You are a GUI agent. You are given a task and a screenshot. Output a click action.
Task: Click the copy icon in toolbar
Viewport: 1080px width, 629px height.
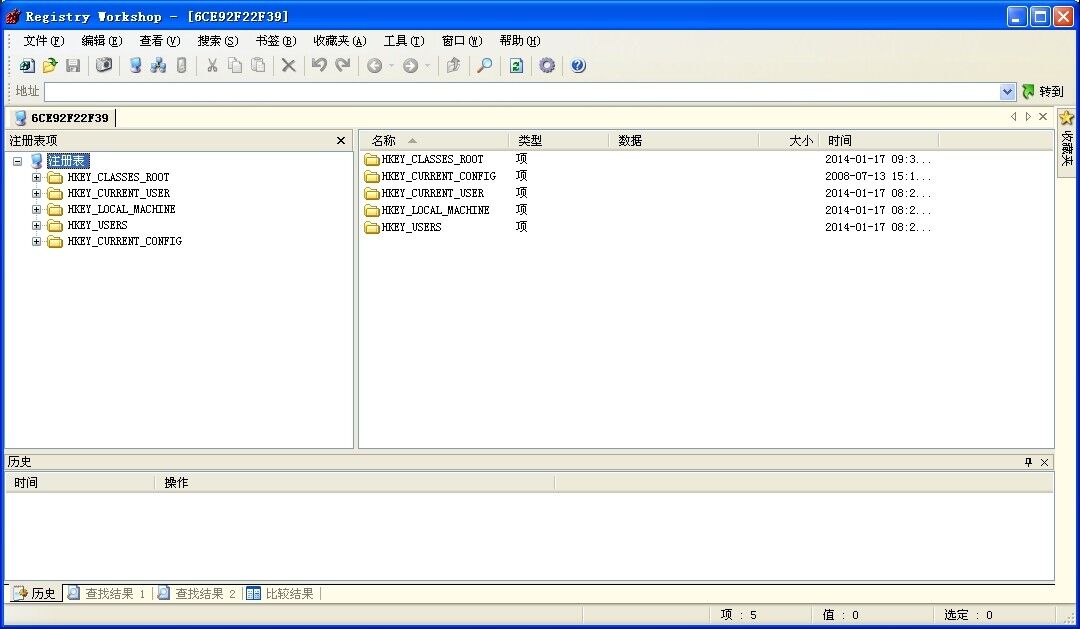pos(235,65)
